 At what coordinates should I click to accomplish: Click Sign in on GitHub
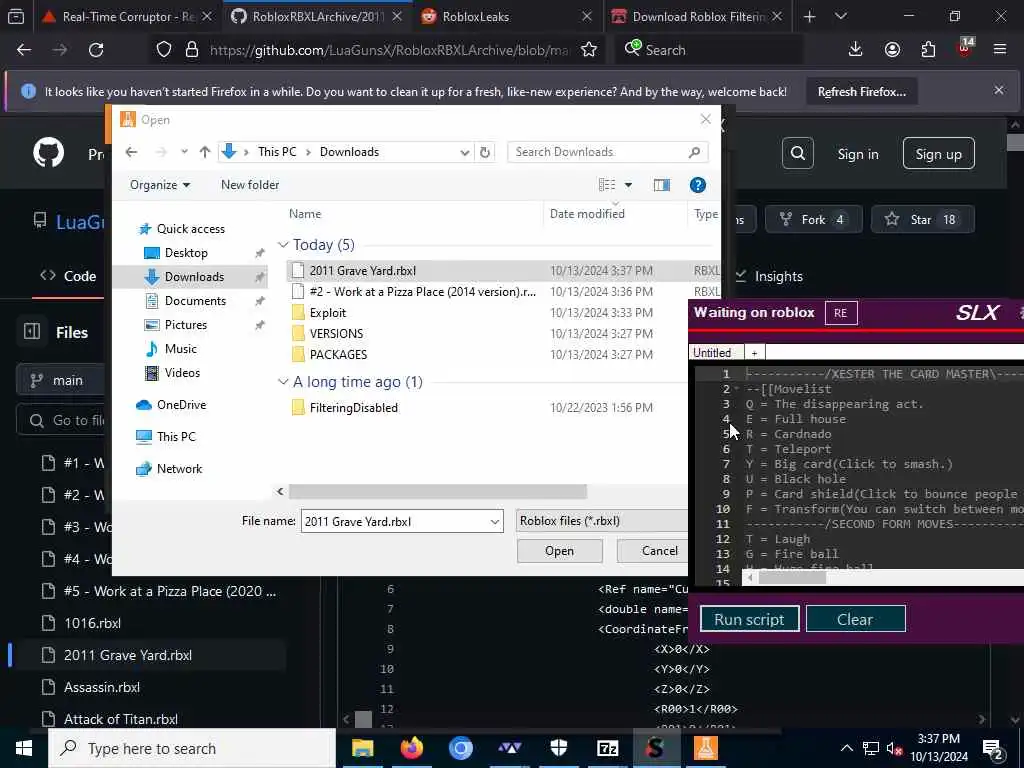[858, 154]
